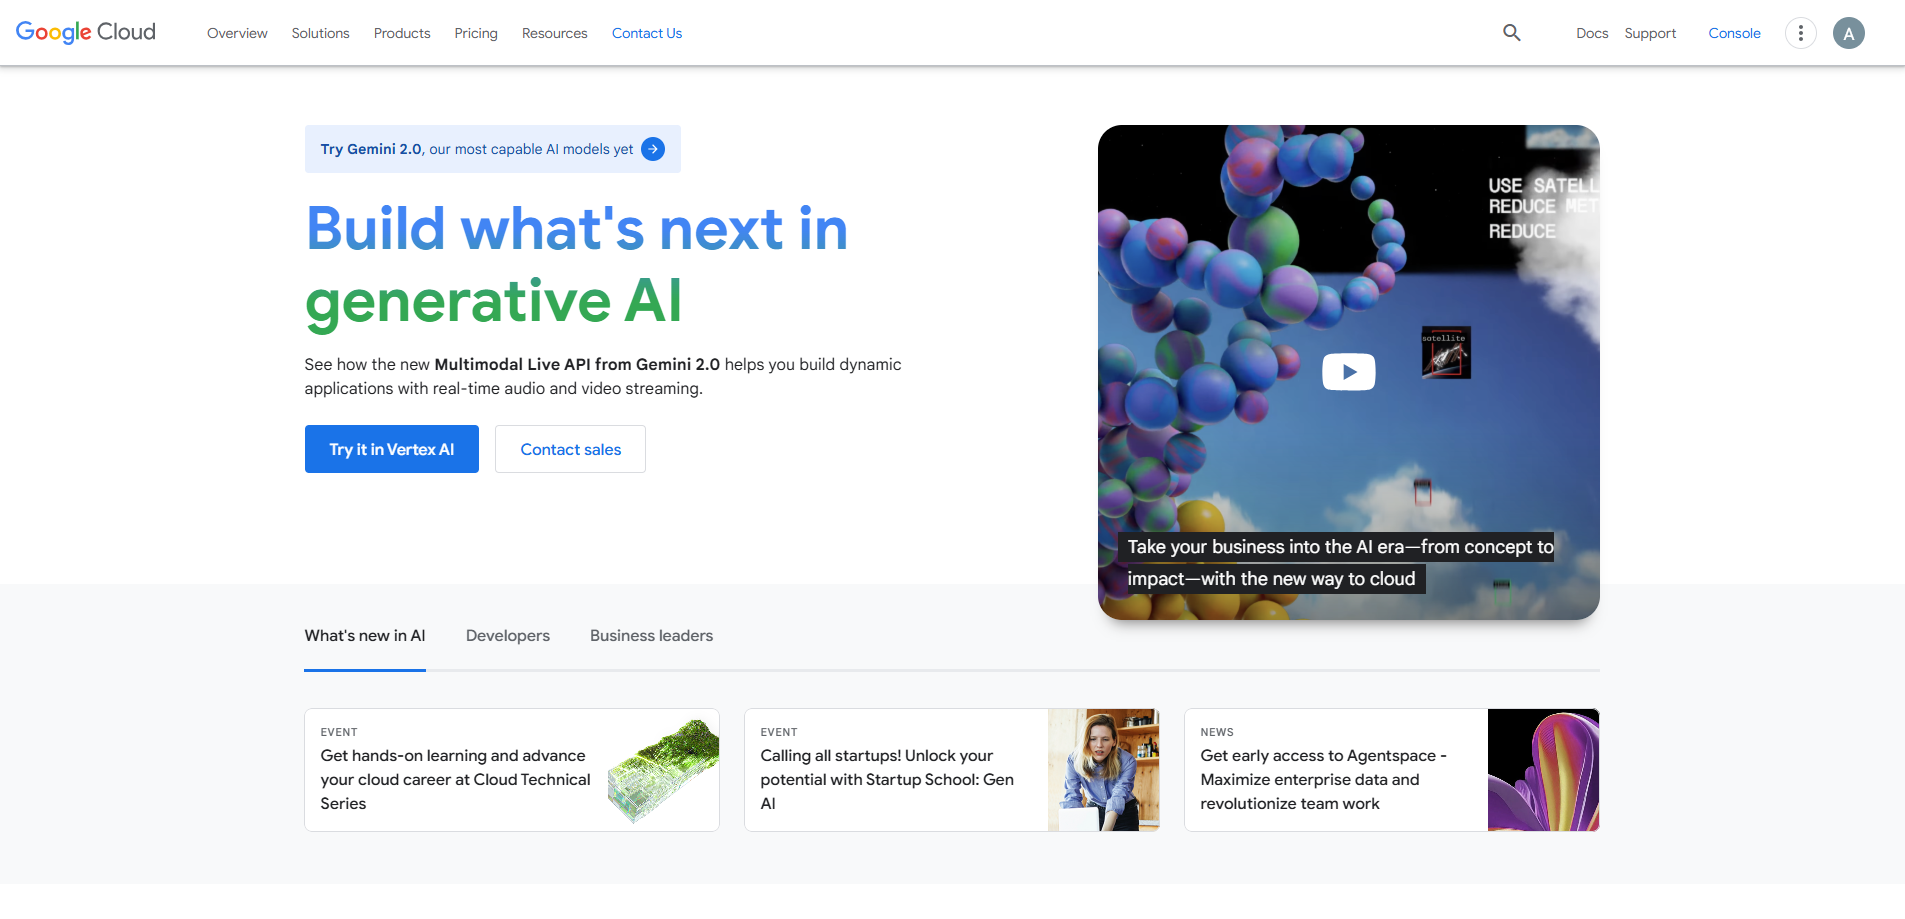Click the arrow icon in Gemini 2.0 banner
This screenshot has height=919, width=1905.
pos(653,149)
